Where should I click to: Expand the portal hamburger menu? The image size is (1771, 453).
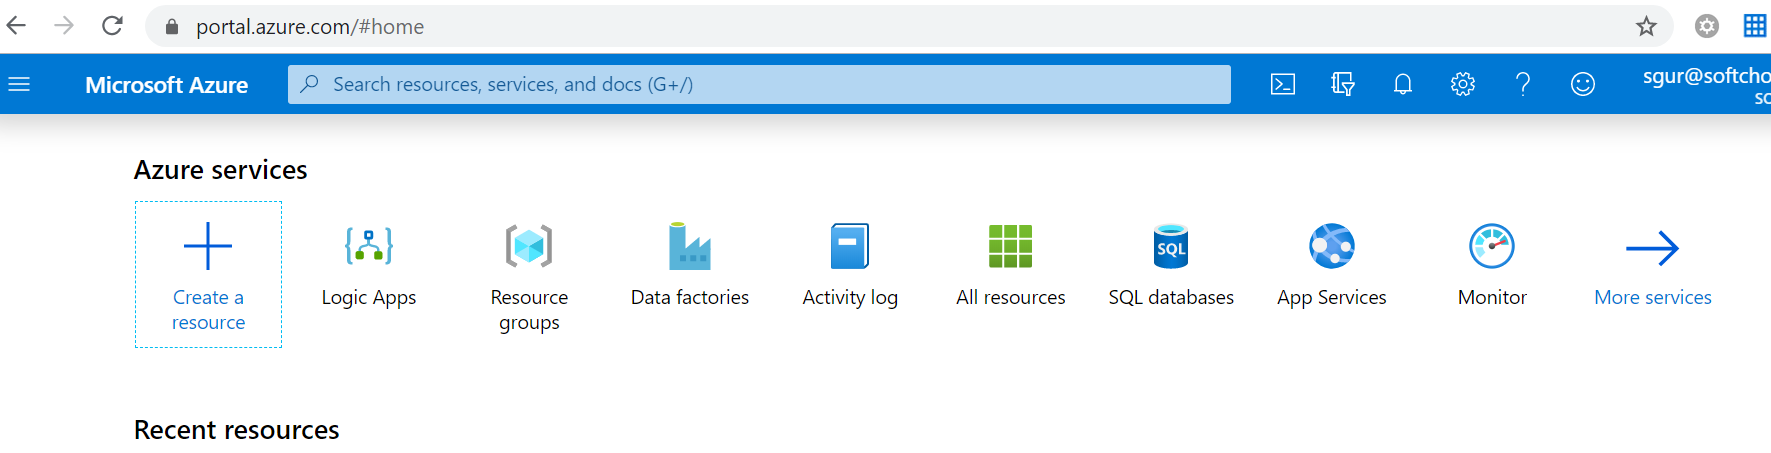(x=19, y=85)
